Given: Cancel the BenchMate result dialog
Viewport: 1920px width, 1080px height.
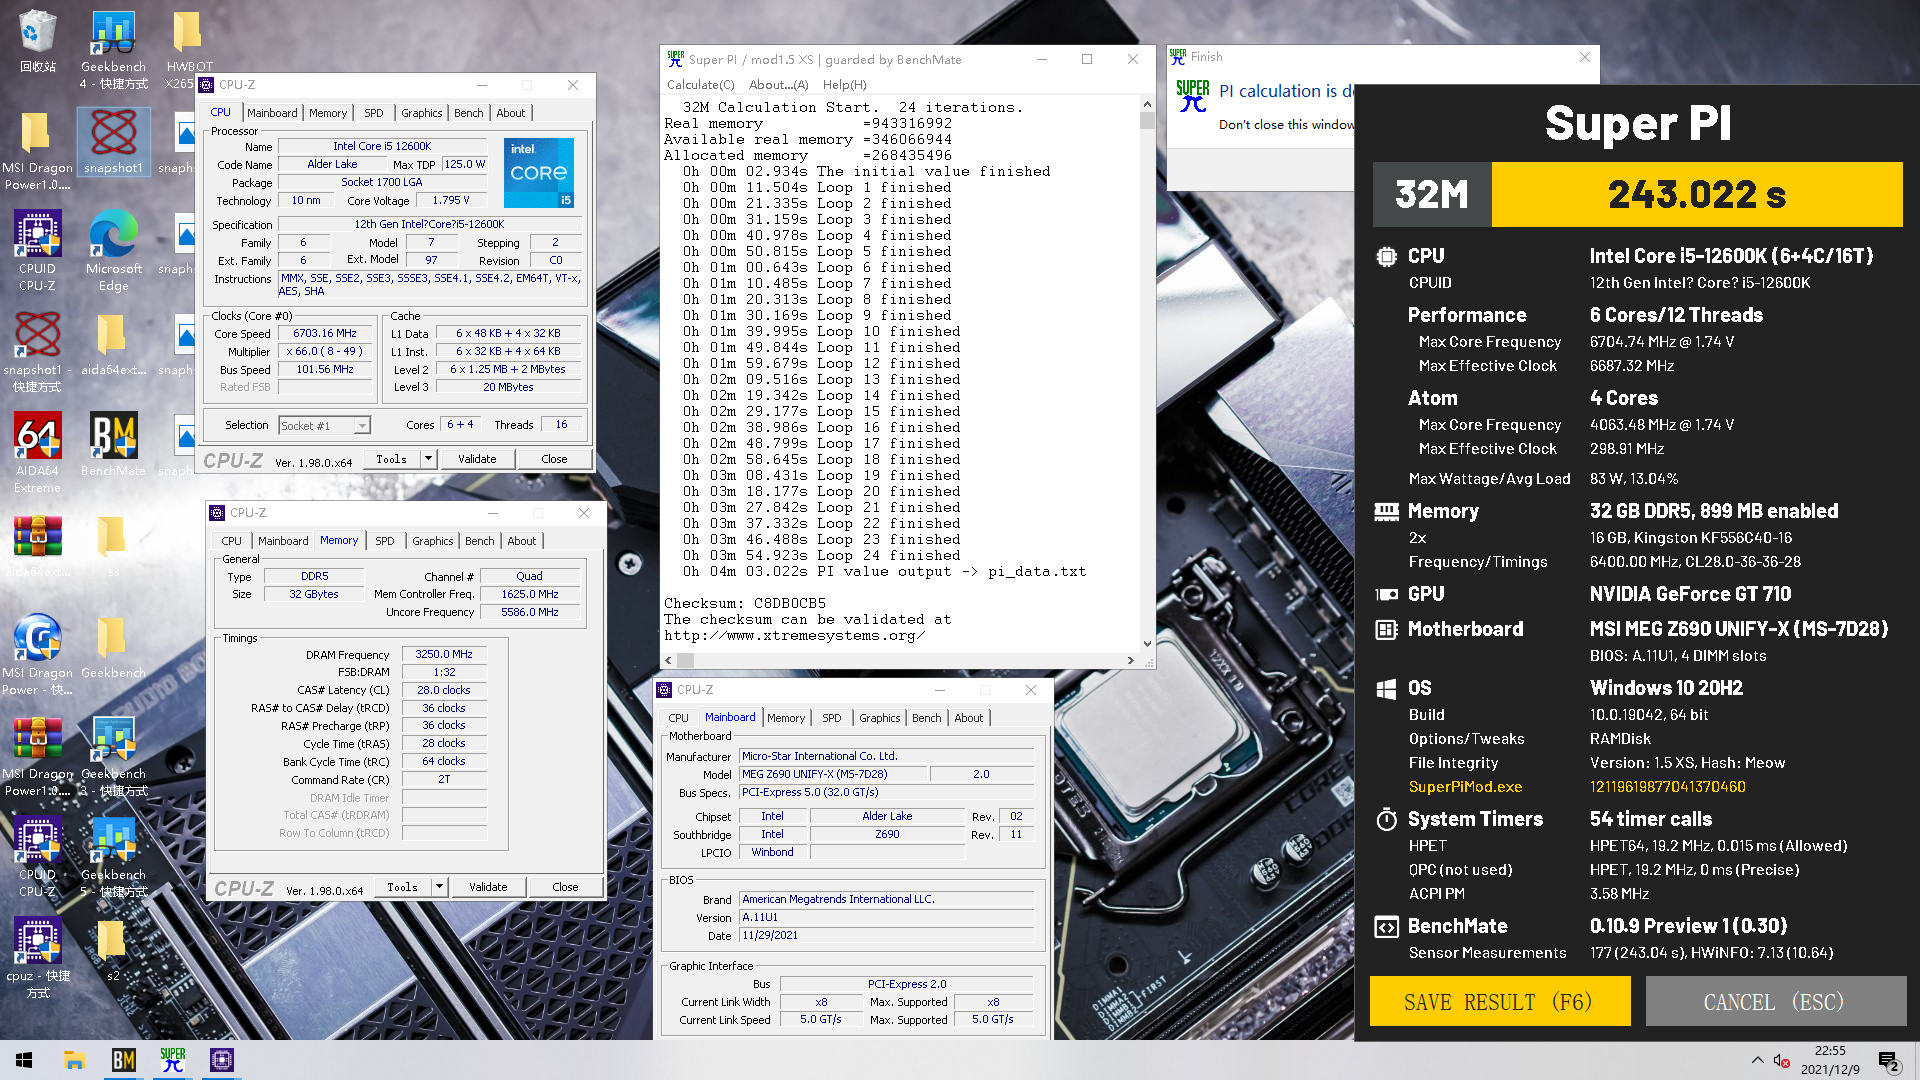Looking at the screenshot, I should coord(1775,1001).
